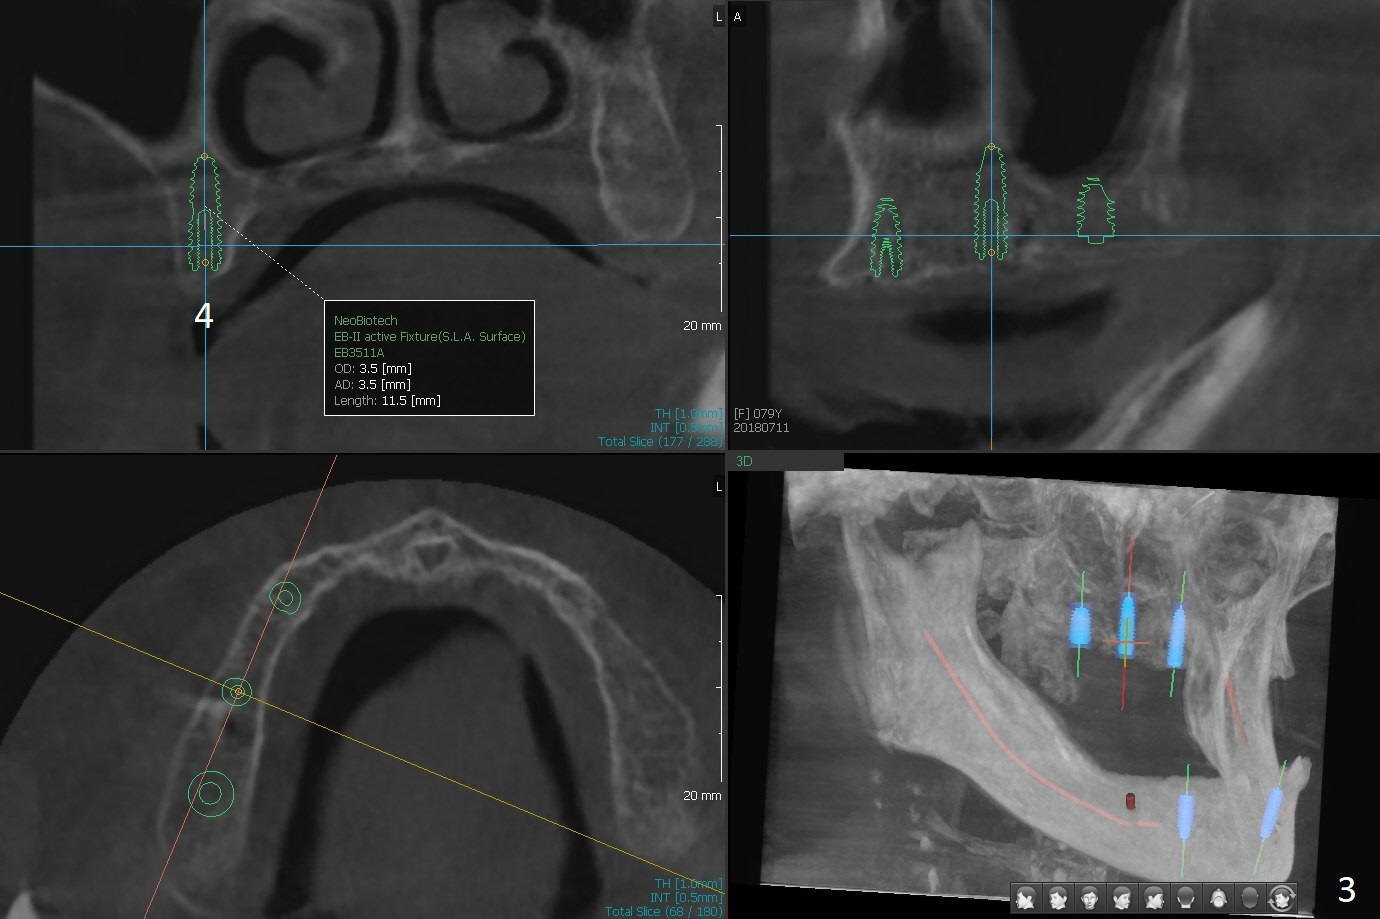Click the rotating head auto-rotate icon
The height and width of the screenshot is (919, 1380).
[1283, 897]
